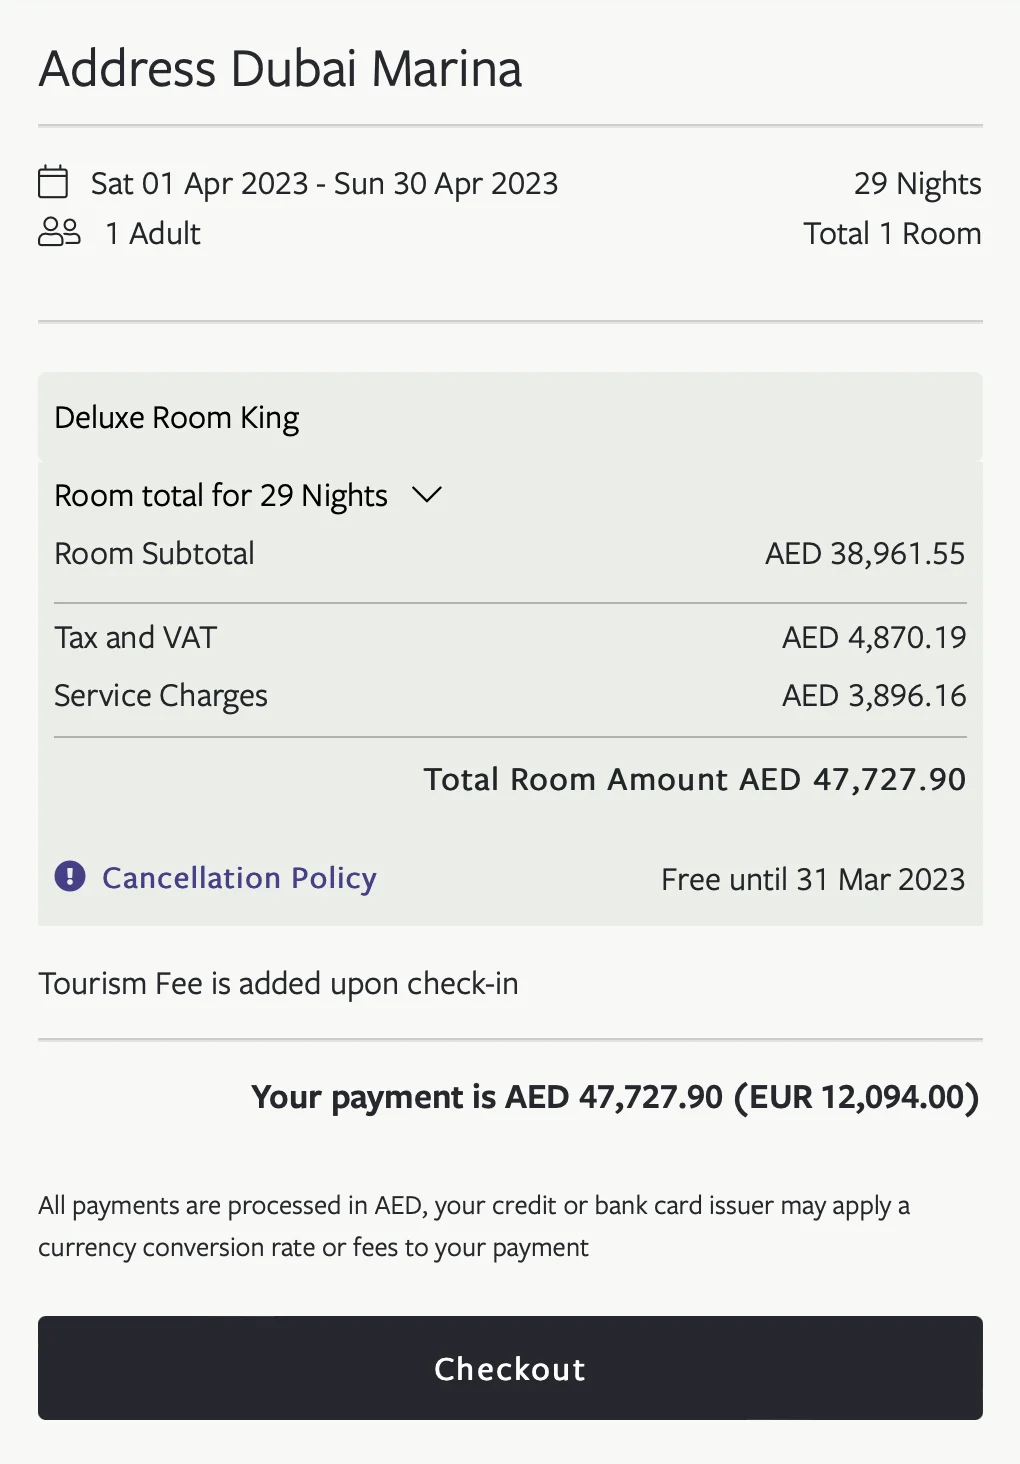This screenshot has width=1020, height=1464.
Task: Click the Deluxe Room King header row
Action: (x=510, y=417)
